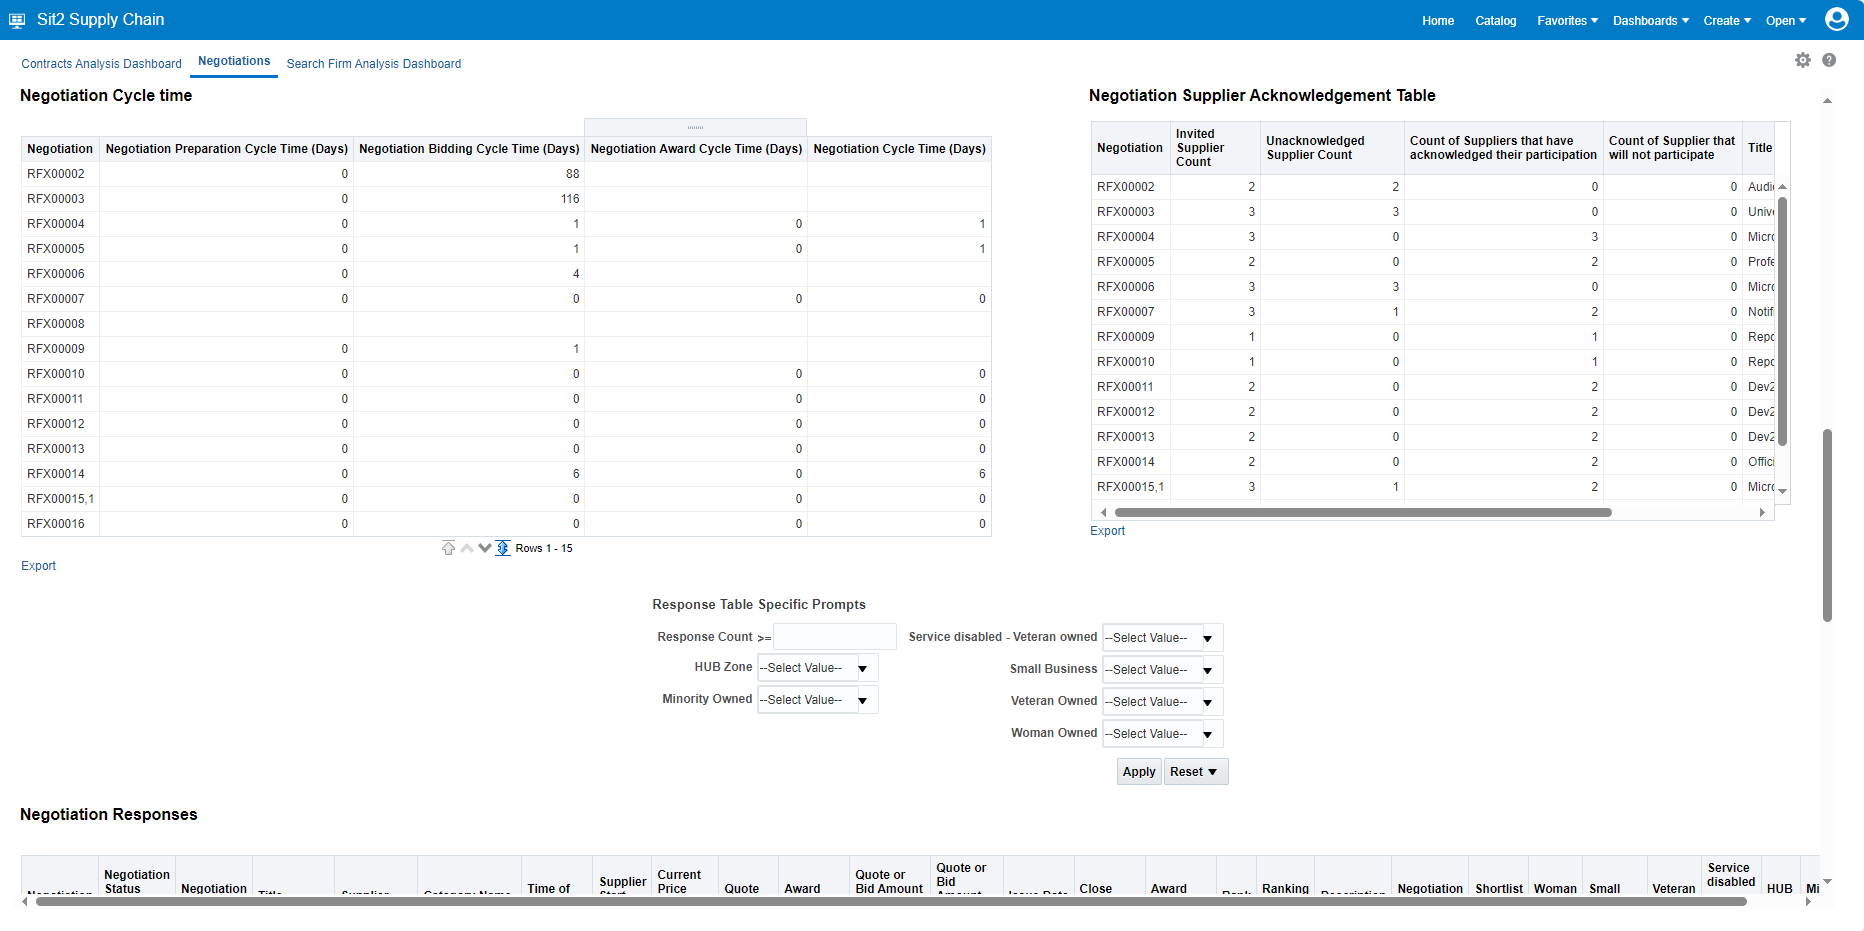This screenshot has height=931, width=1864.
Task: Open the user account avatar menu
Action: 1837,19
